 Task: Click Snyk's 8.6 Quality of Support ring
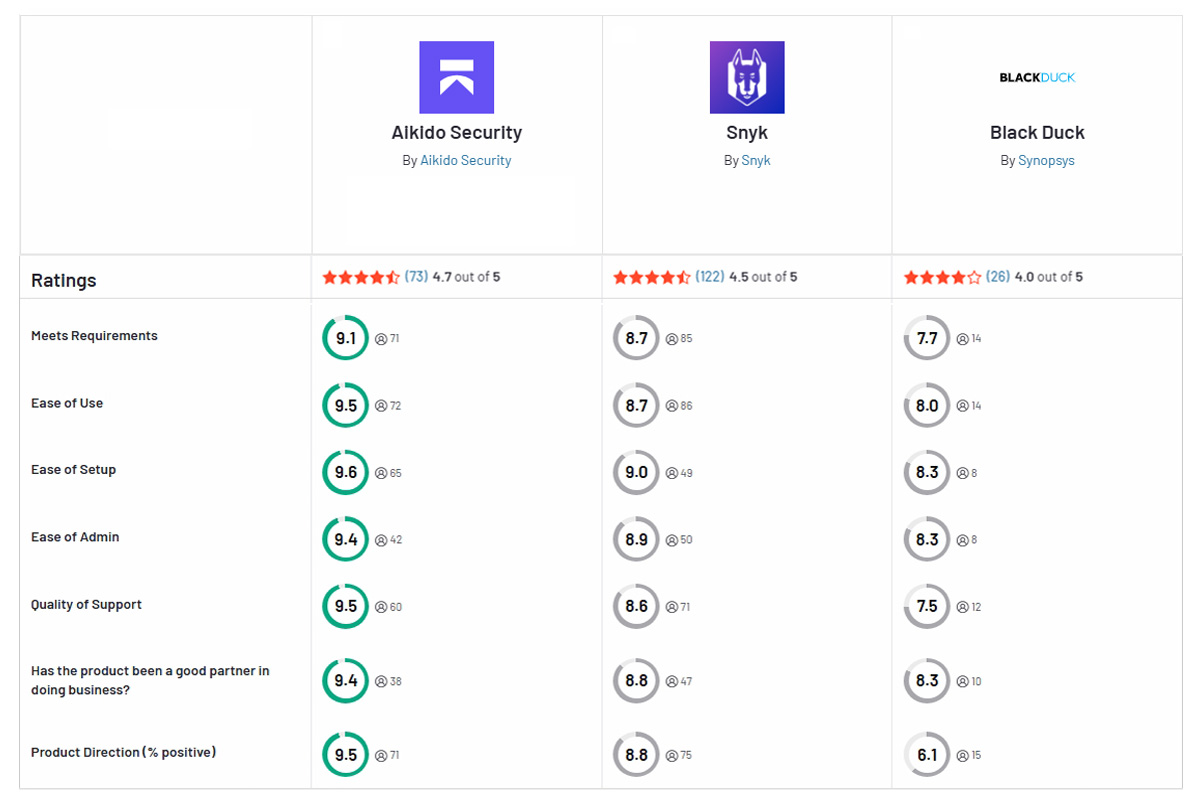pos(636,606)
